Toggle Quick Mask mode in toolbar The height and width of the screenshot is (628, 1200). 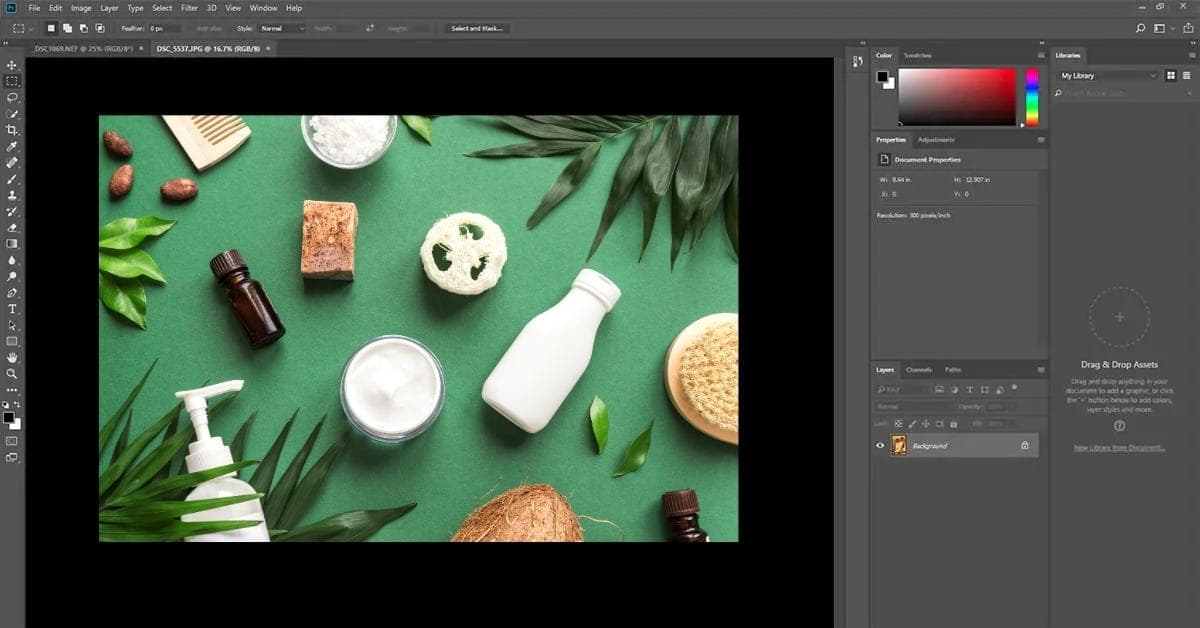click(x=12, y=440)
